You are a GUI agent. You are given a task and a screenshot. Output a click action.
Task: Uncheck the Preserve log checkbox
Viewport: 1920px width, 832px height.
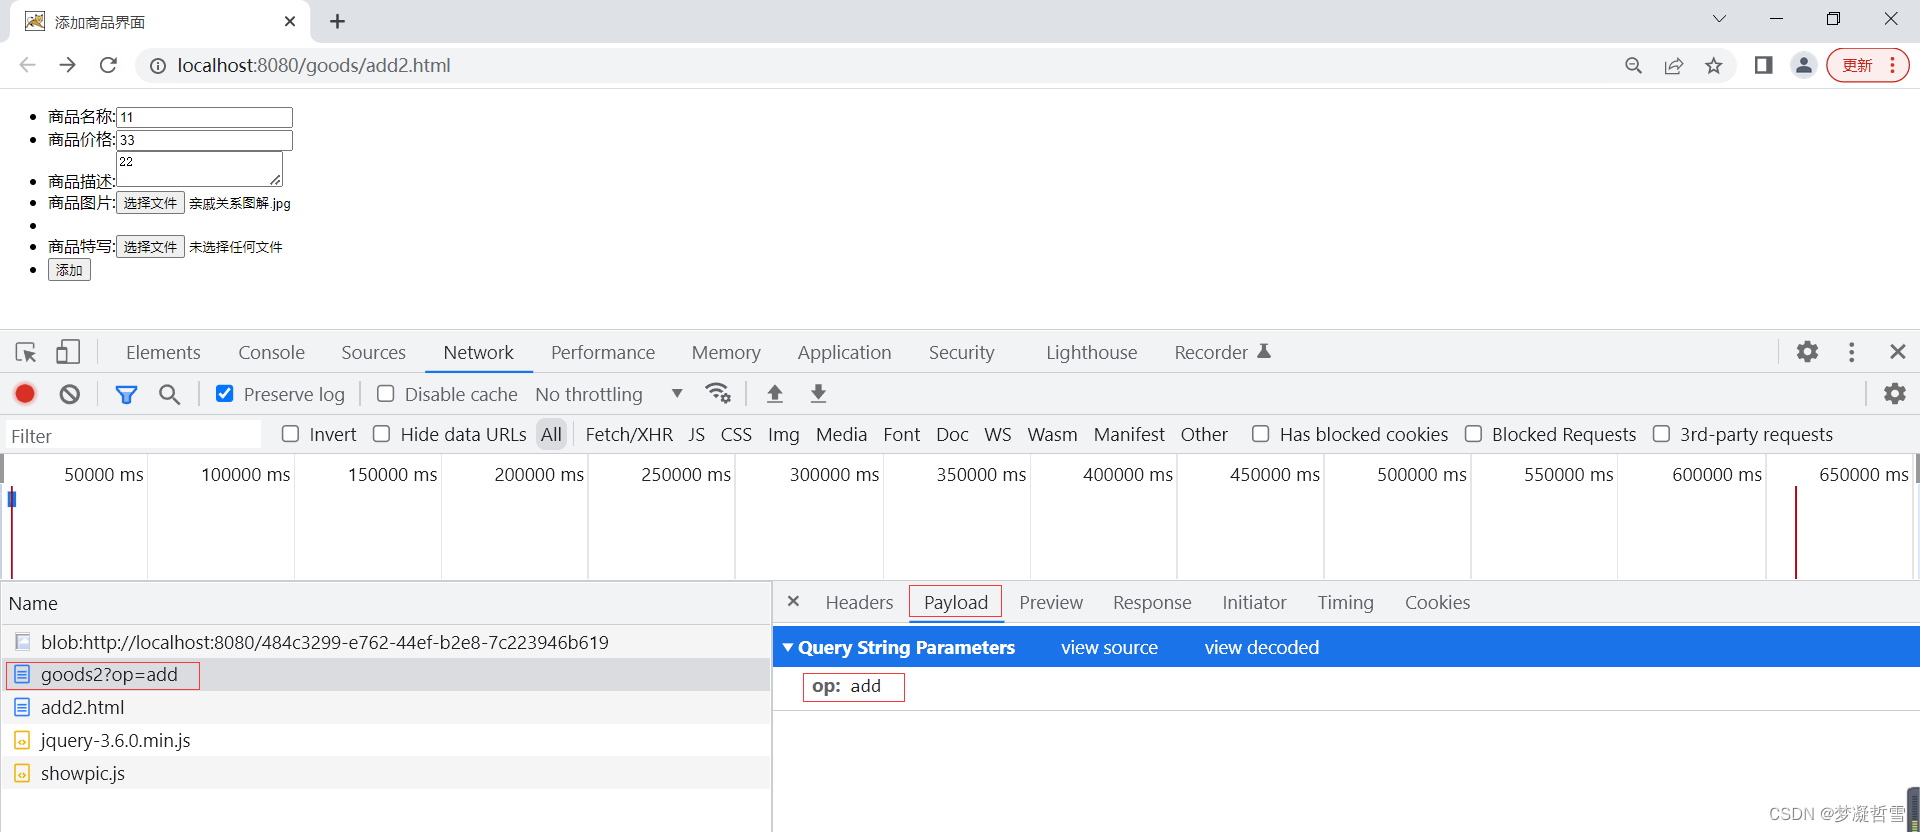[x=225, y=394]
